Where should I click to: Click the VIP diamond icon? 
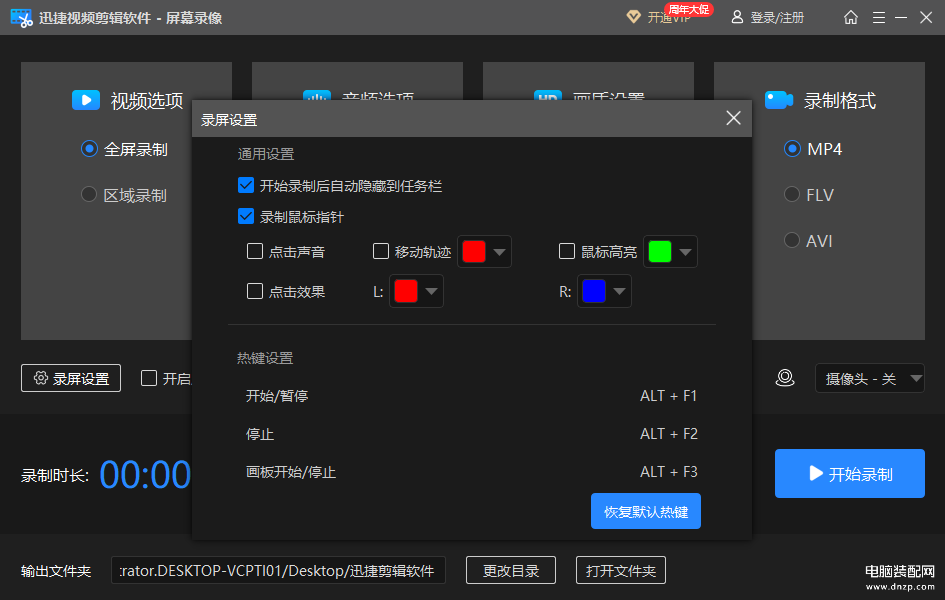tap(633, 16)
